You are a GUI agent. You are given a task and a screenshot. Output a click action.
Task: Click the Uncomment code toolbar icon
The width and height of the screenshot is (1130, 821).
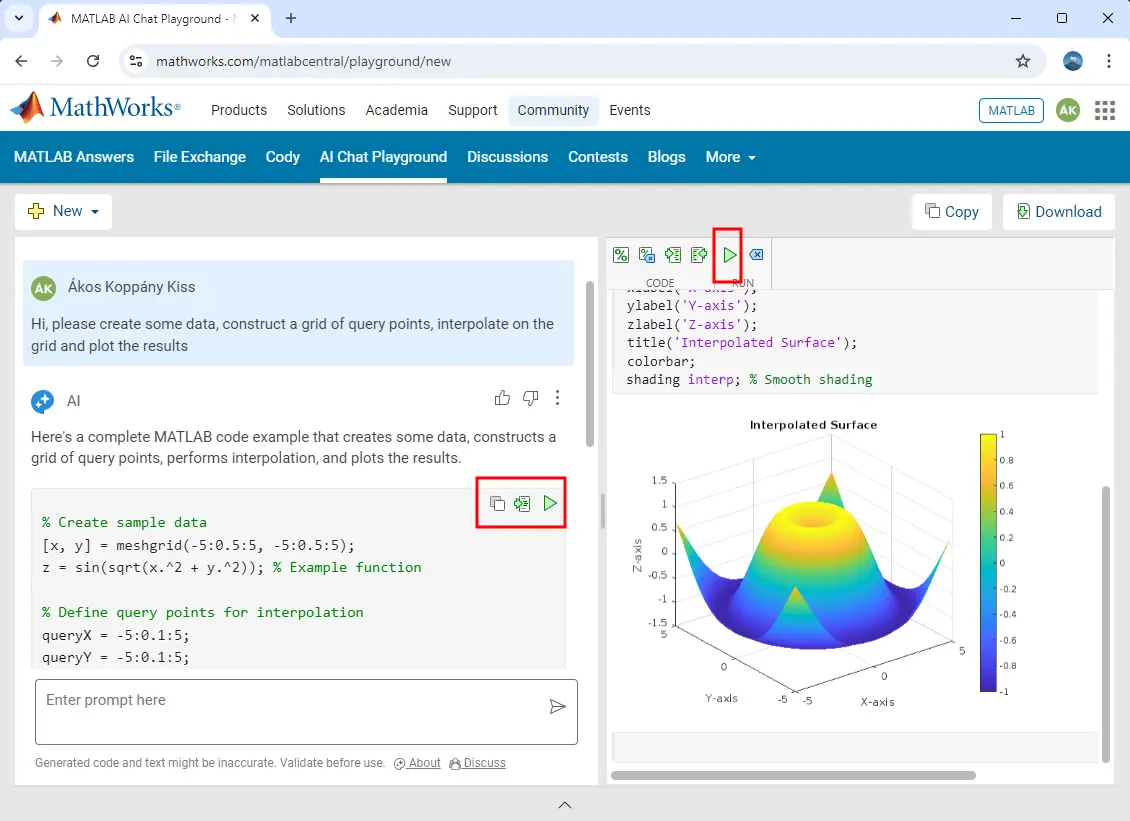pyautogui.click(x=646, y=254)
